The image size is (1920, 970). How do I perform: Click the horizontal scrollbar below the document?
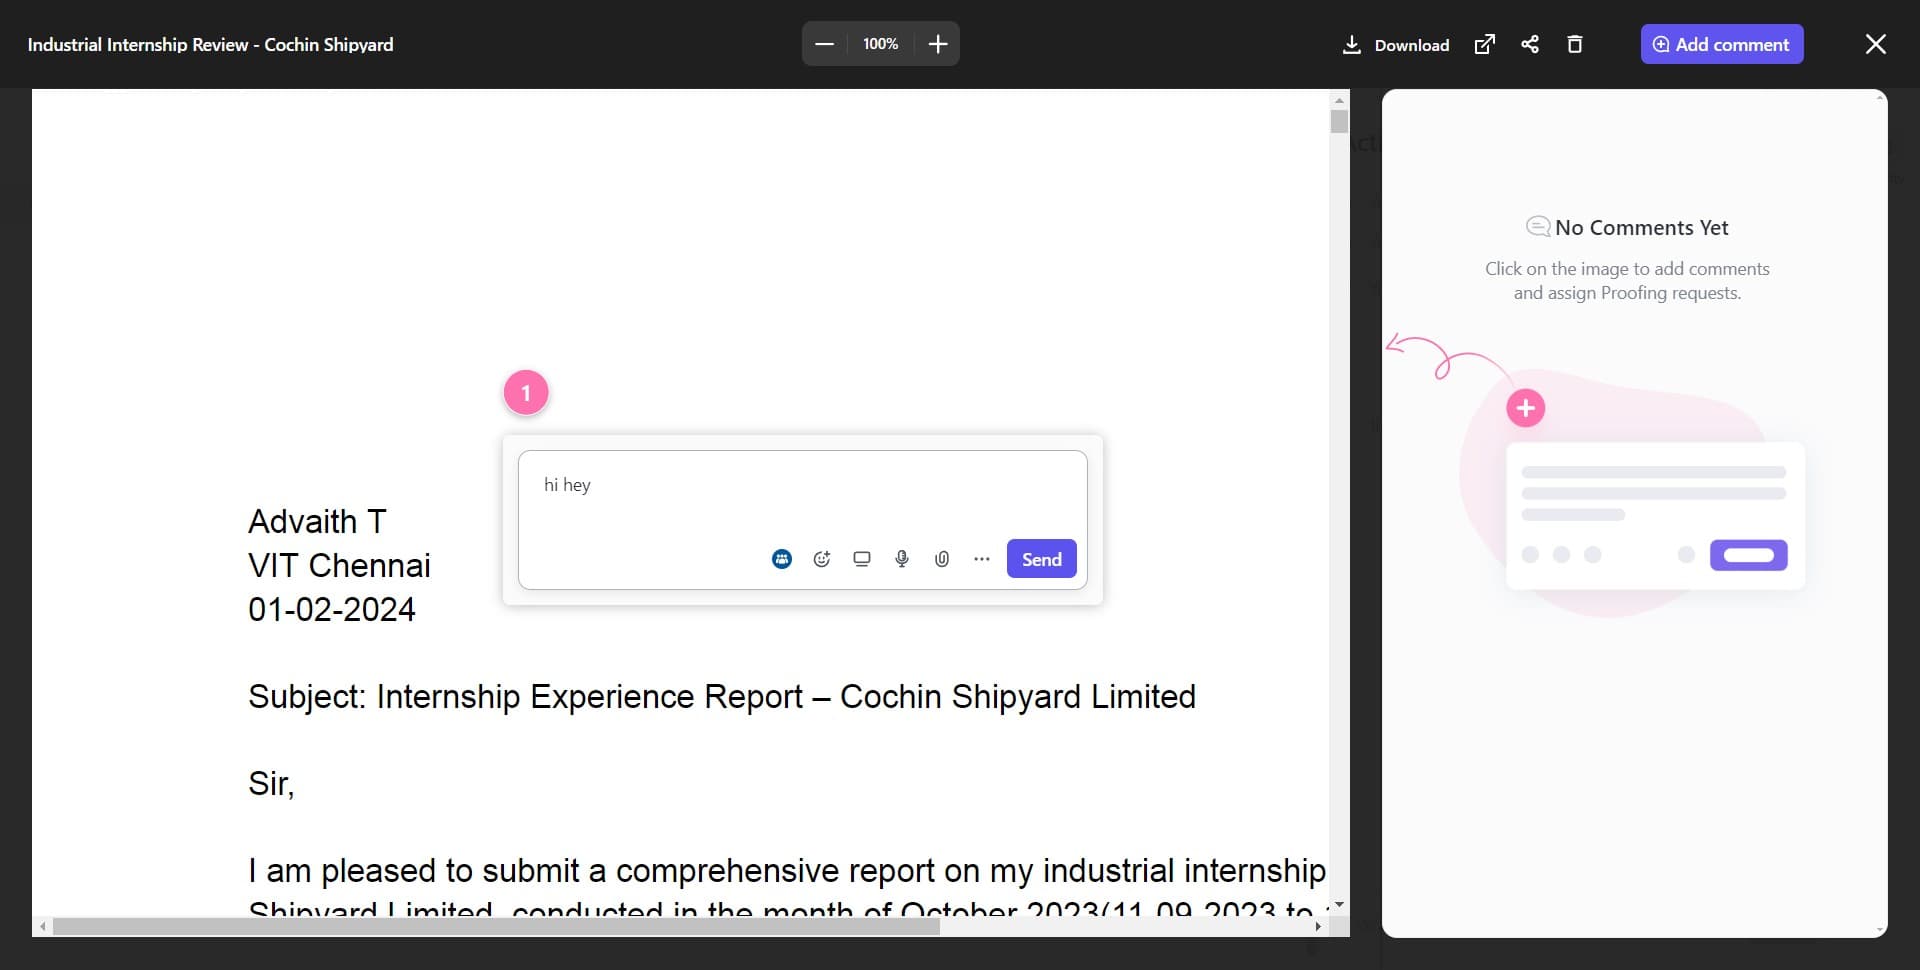495,927
